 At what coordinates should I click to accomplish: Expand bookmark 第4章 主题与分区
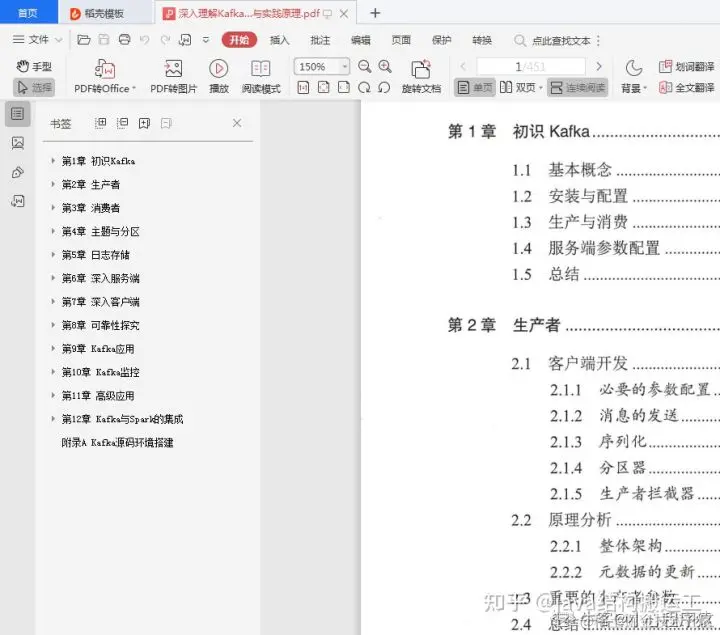(53, 231)
